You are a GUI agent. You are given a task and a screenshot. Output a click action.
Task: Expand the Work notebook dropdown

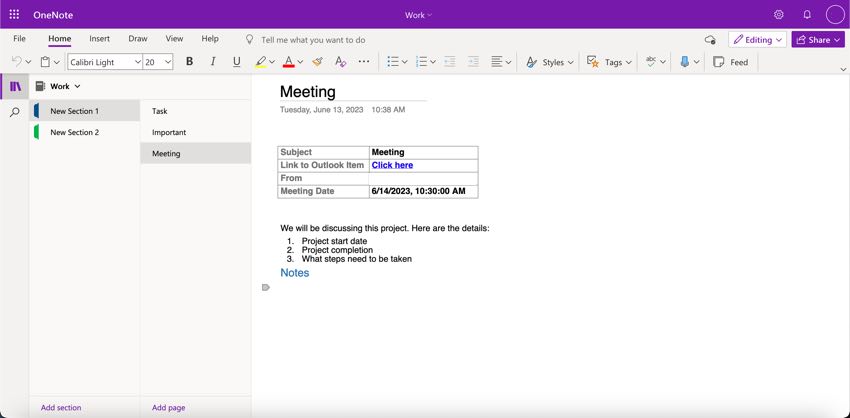point(77,86)
